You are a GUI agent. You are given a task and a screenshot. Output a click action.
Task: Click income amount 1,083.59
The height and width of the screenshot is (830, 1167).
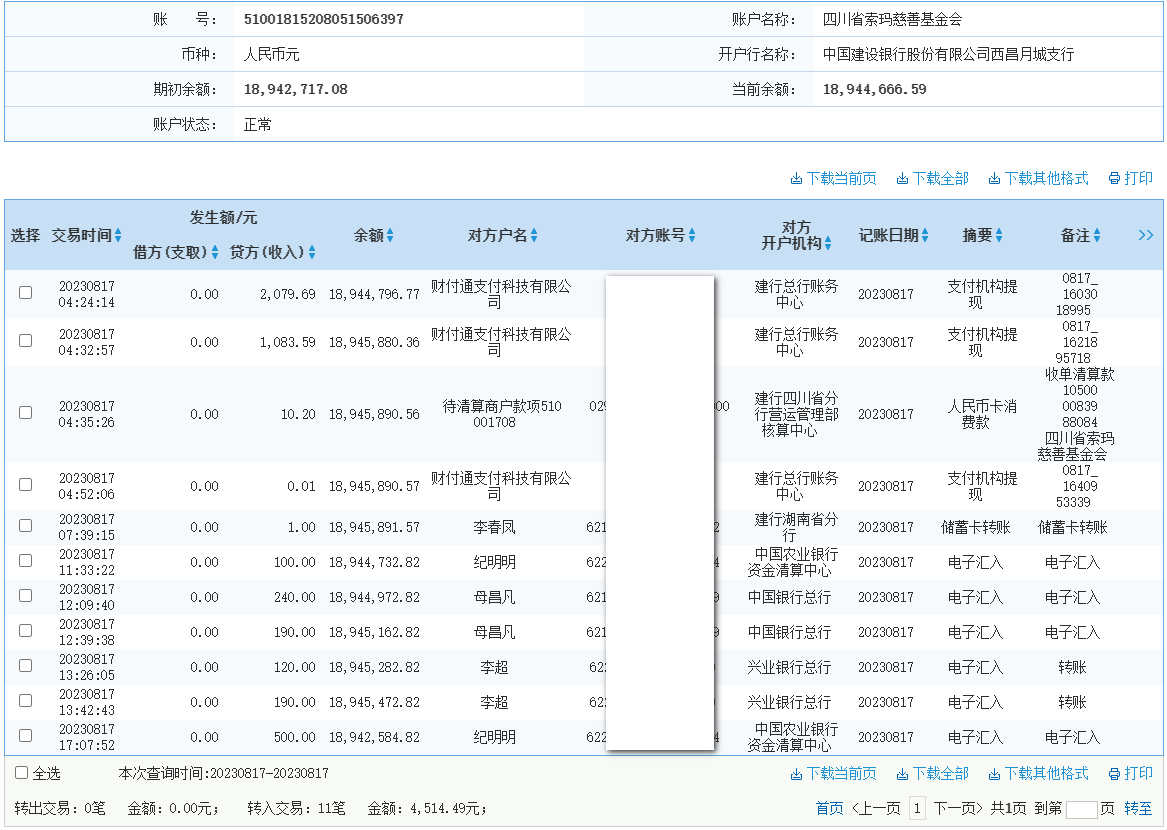tap(288, 342)
